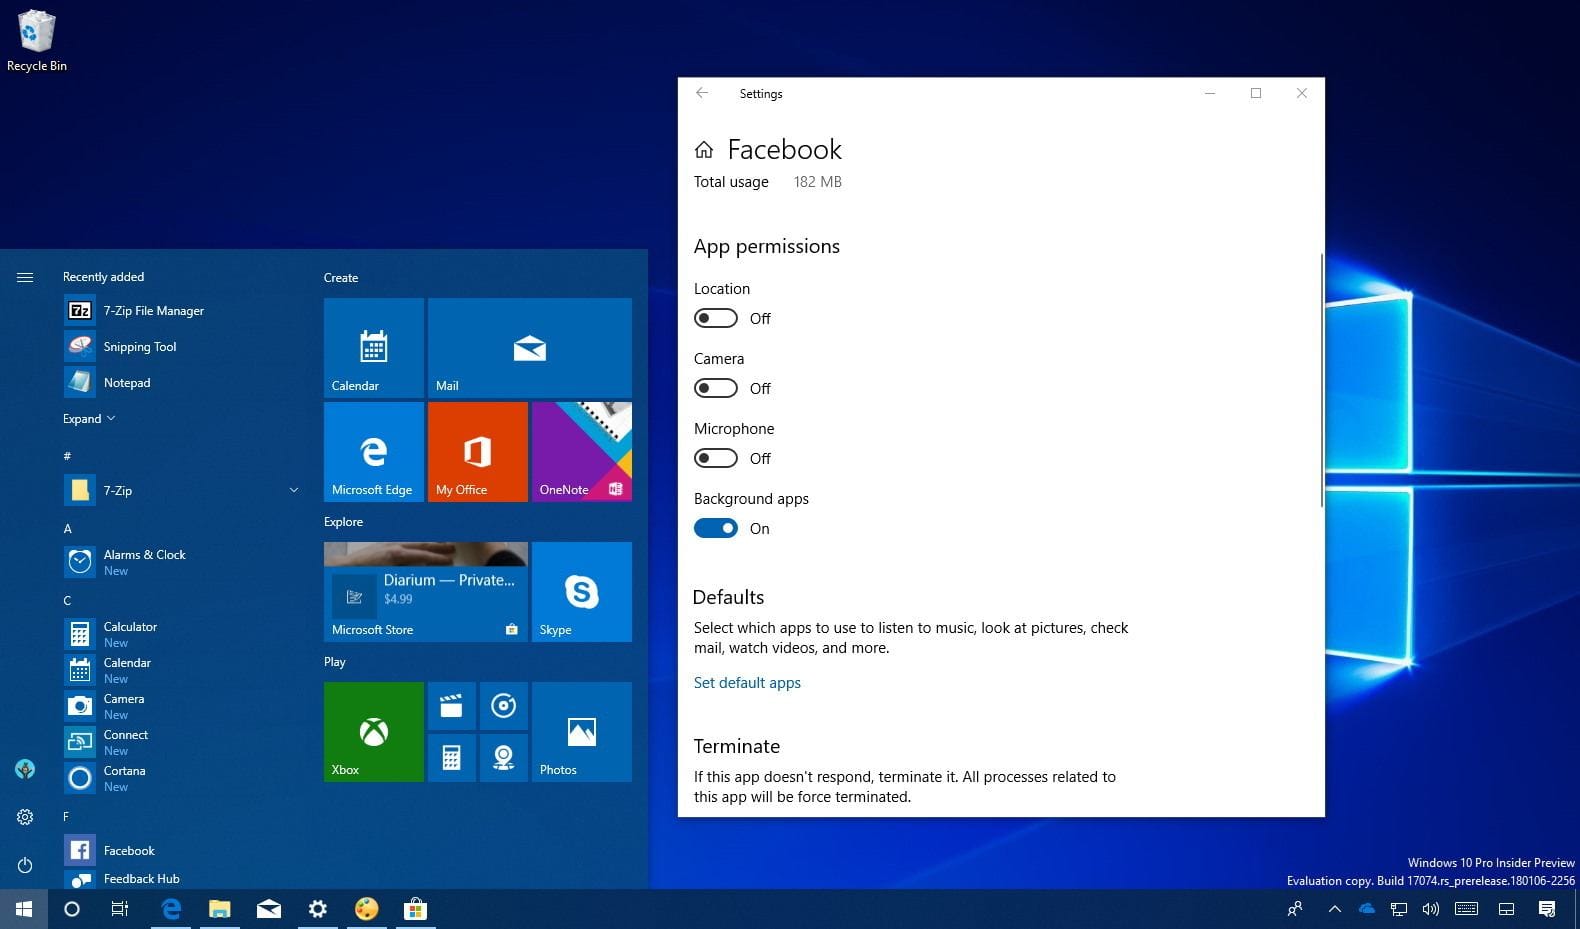Open the Groove Music small tile
Screen dimensions: 1580x929
click(504, 706)
